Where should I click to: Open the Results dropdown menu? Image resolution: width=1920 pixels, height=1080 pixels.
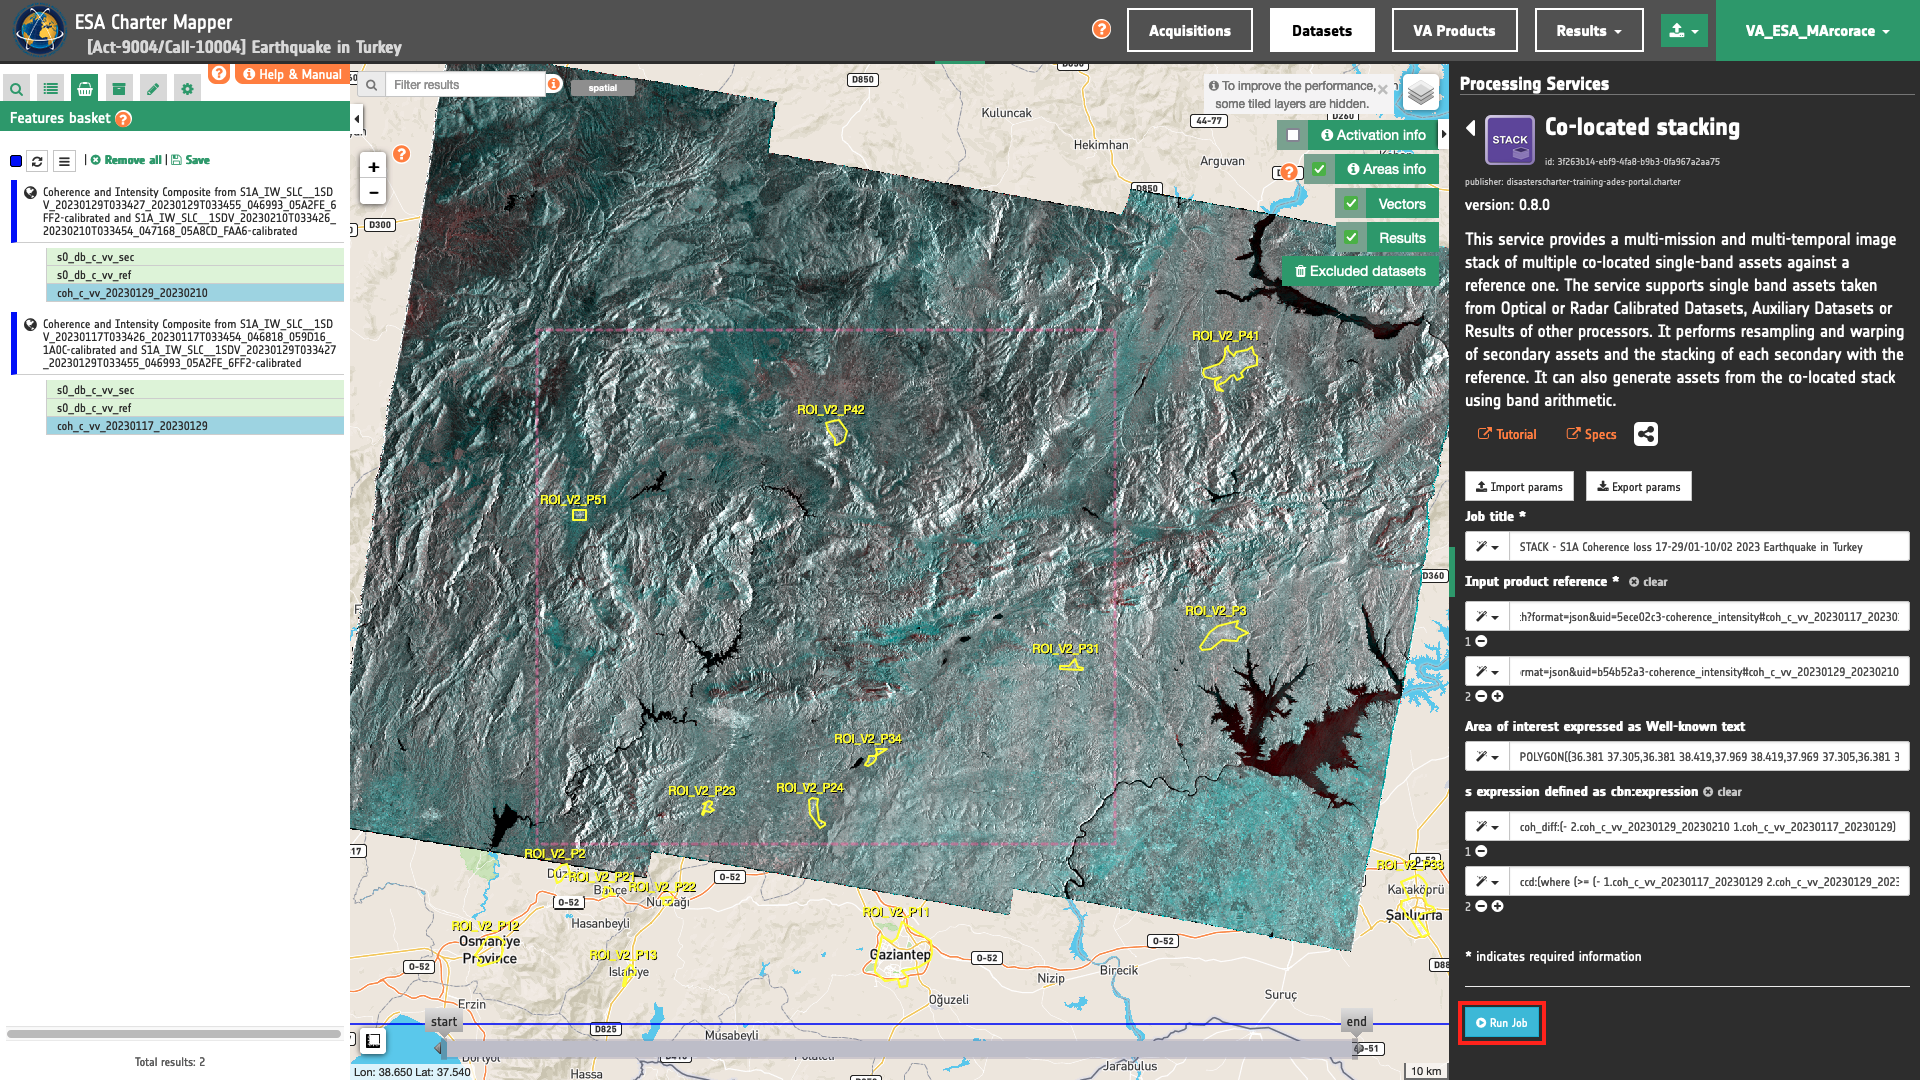click(1588, 30)
